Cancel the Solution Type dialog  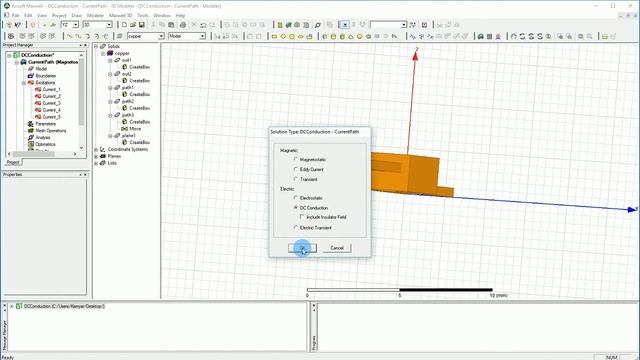tap(337, 248)
